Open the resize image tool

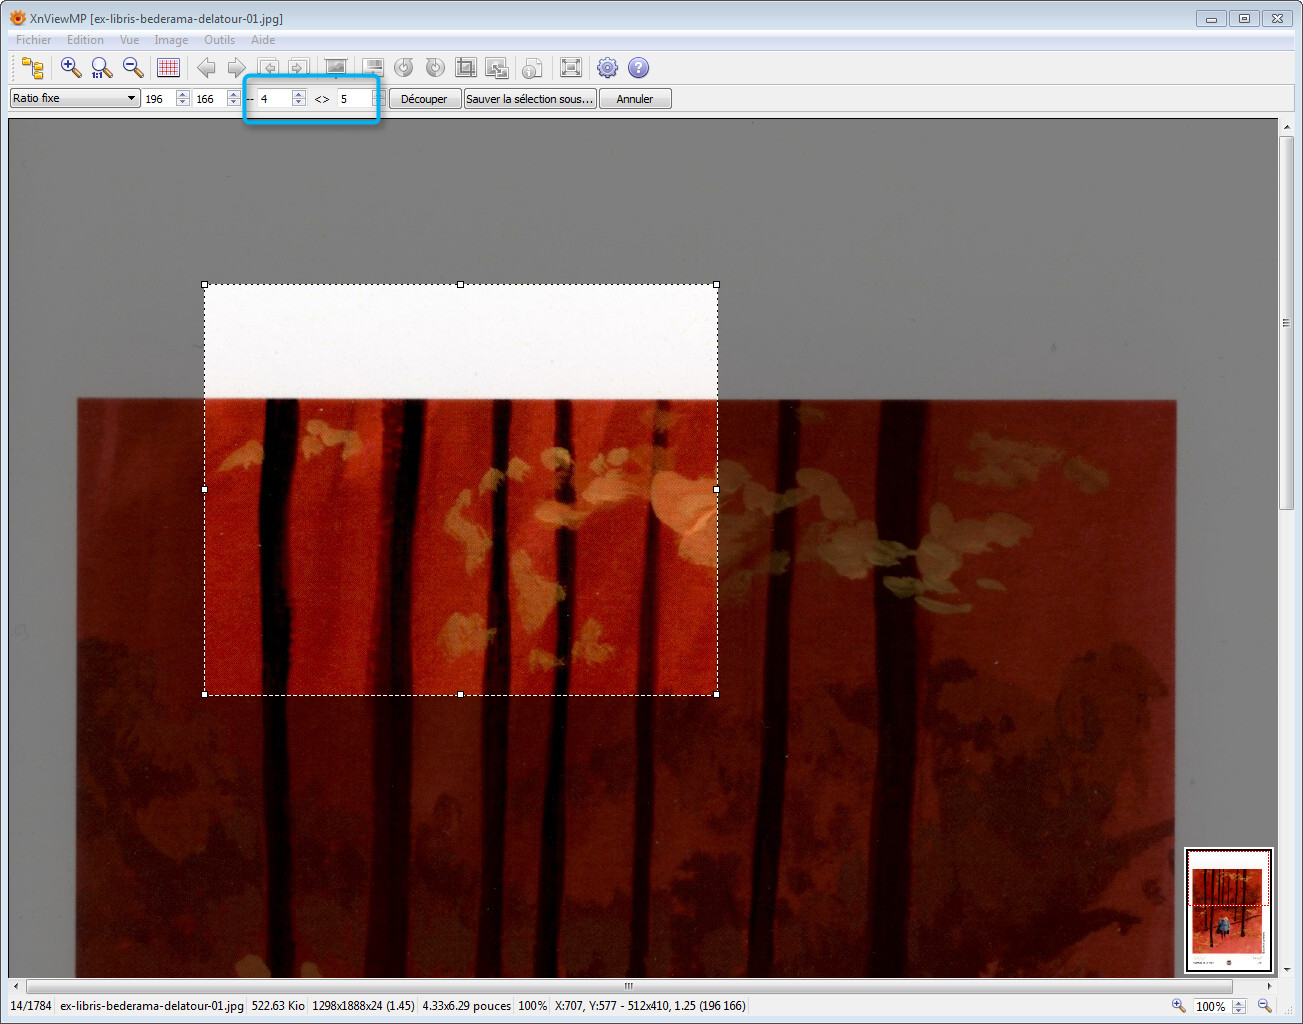coord(496,68)
